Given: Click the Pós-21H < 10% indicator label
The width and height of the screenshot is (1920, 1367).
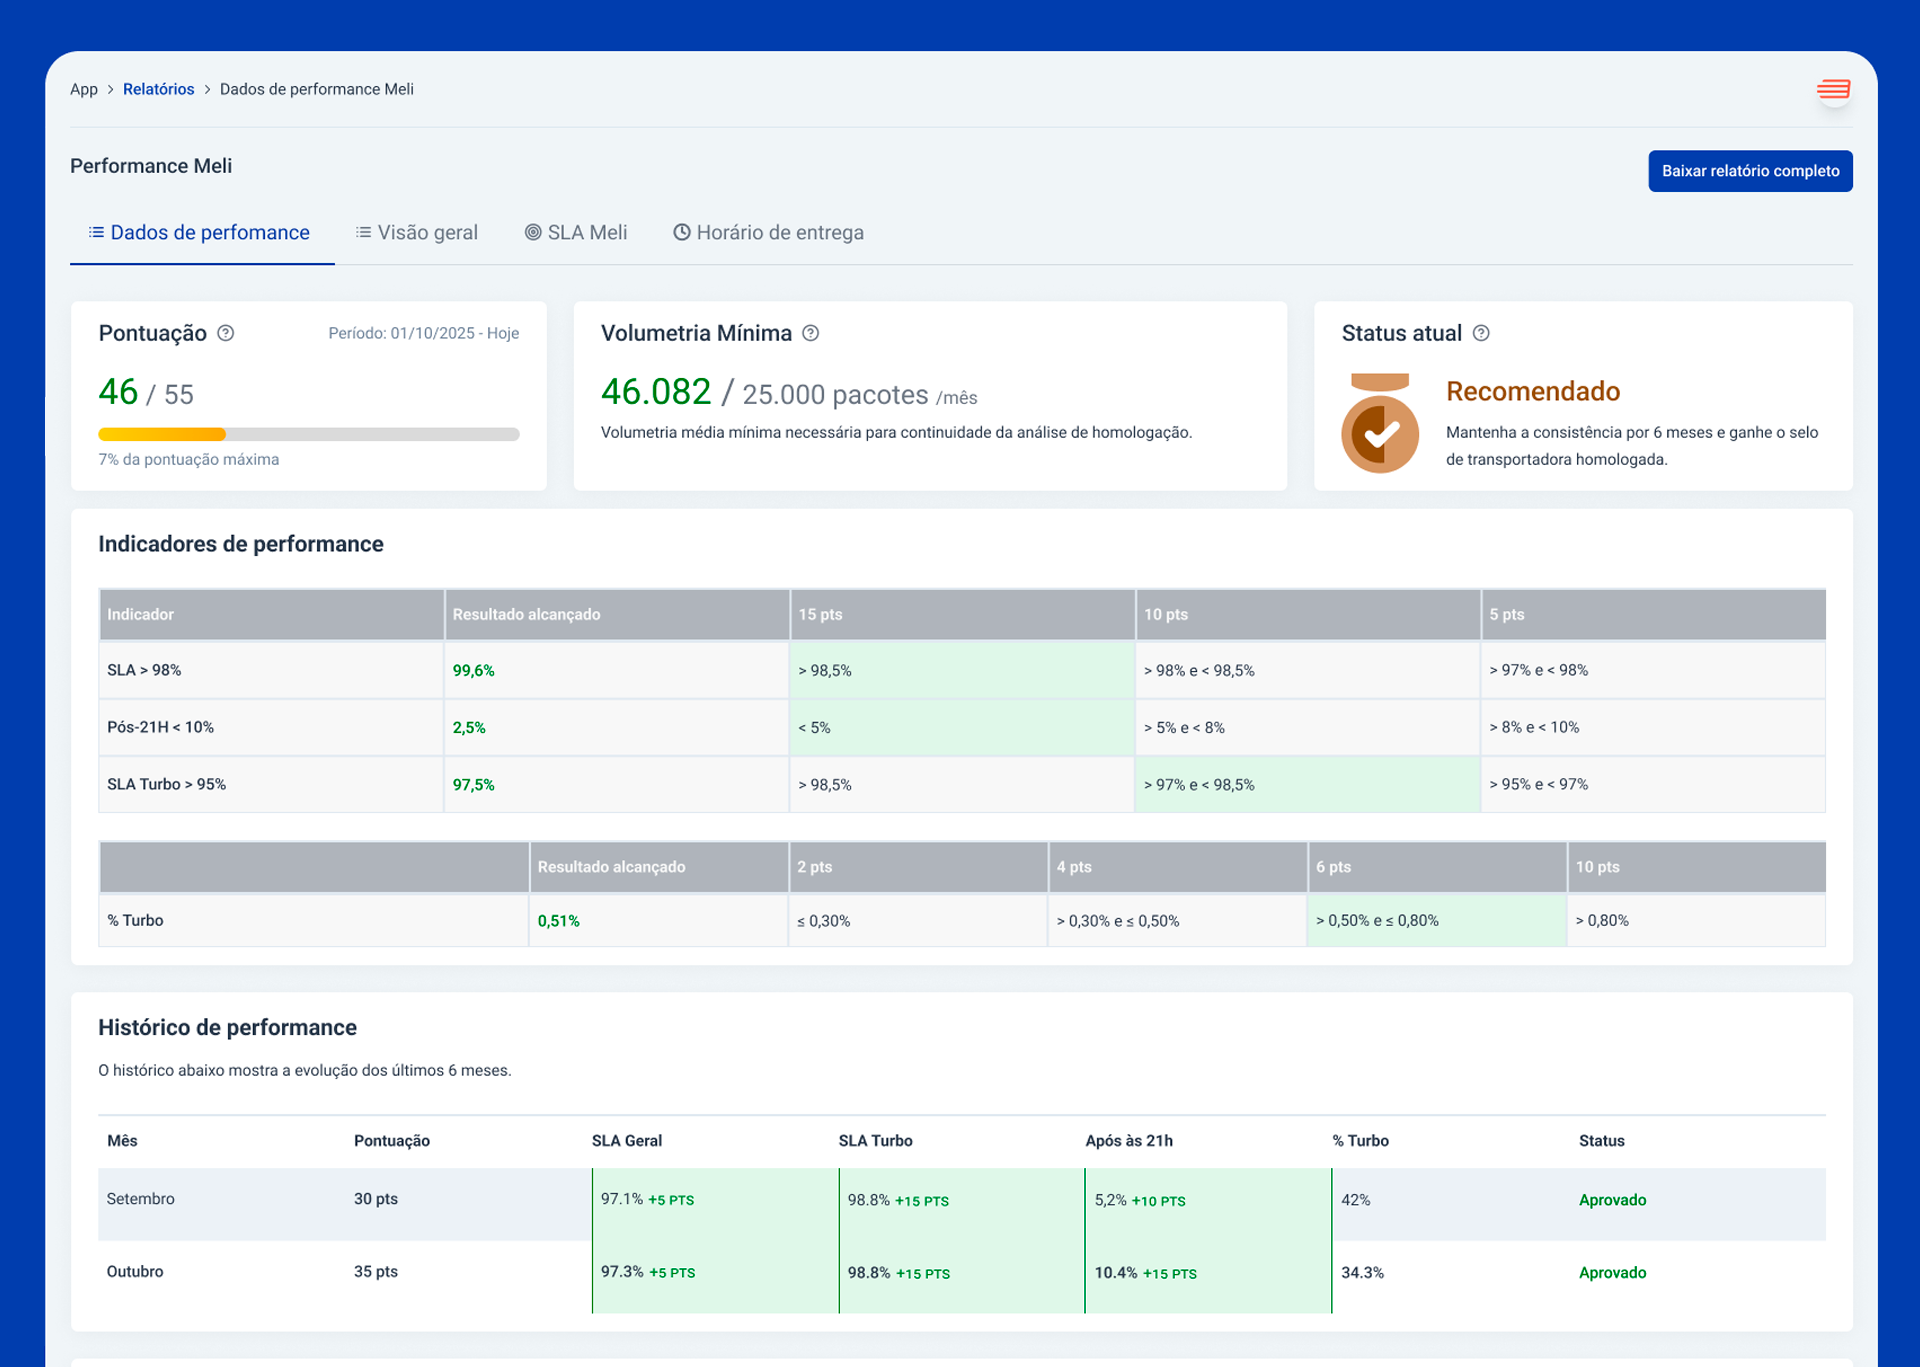Looking at the screenshot, I should 160,727.
